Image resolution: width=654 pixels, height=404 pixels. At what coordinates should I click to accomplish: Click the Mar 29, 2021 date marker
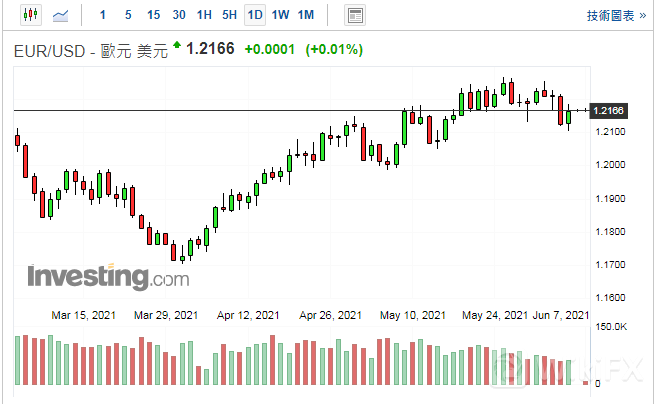166,315
